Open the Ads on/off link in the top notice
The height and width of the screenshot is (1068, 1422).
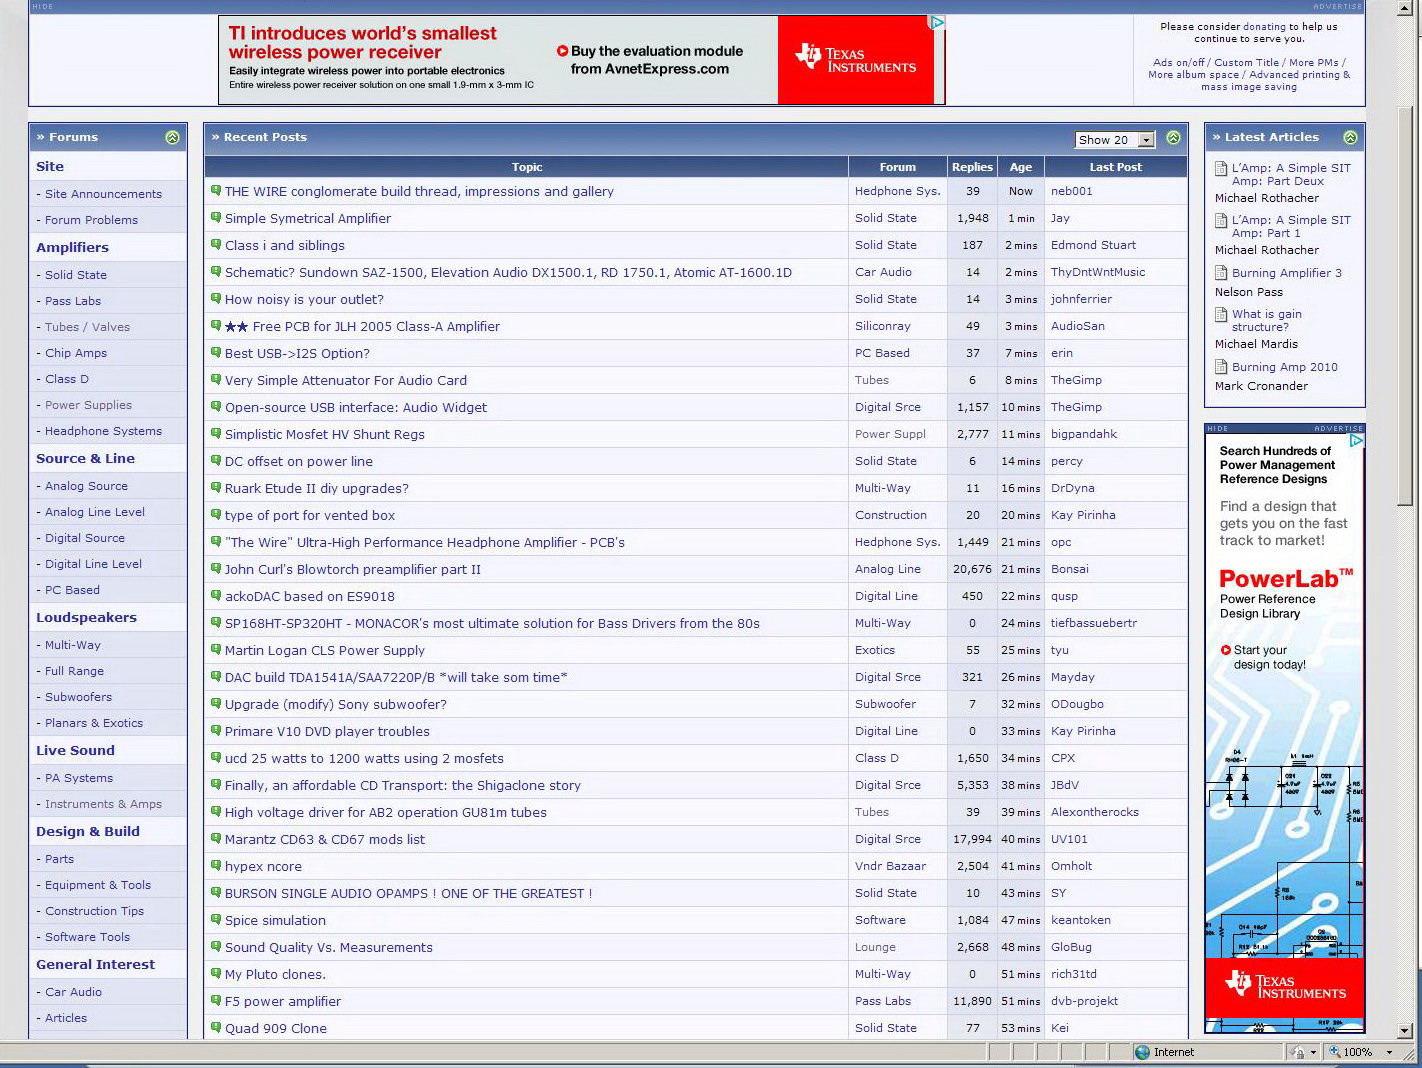pos(1179,62)
